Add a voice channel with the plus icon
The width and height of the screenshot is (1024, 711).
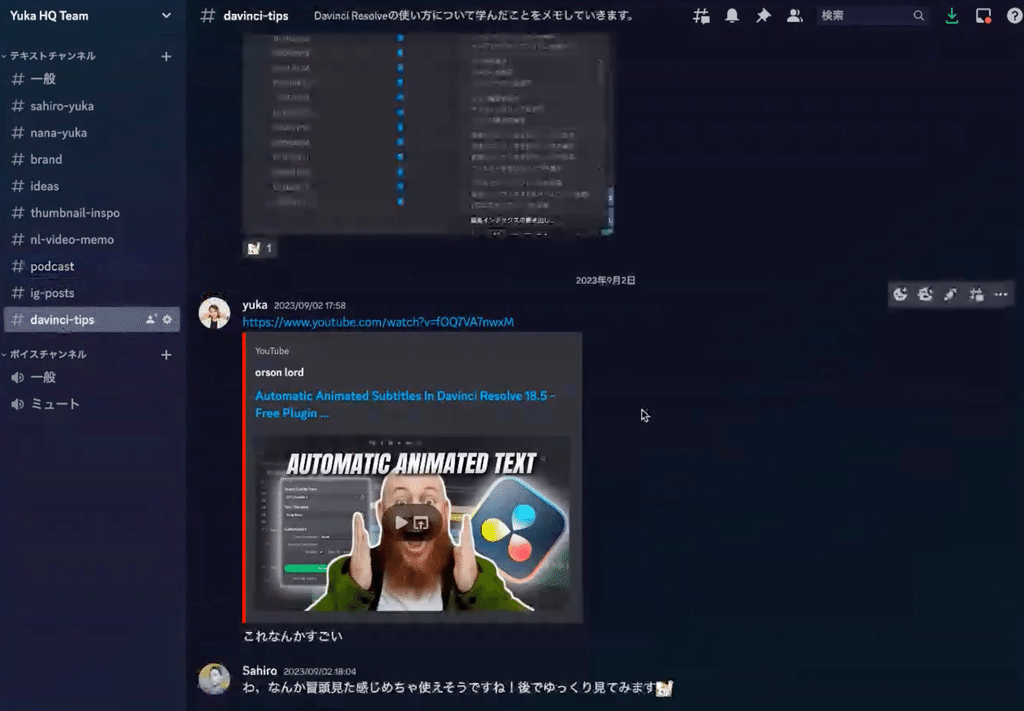[x=166, y=355]
